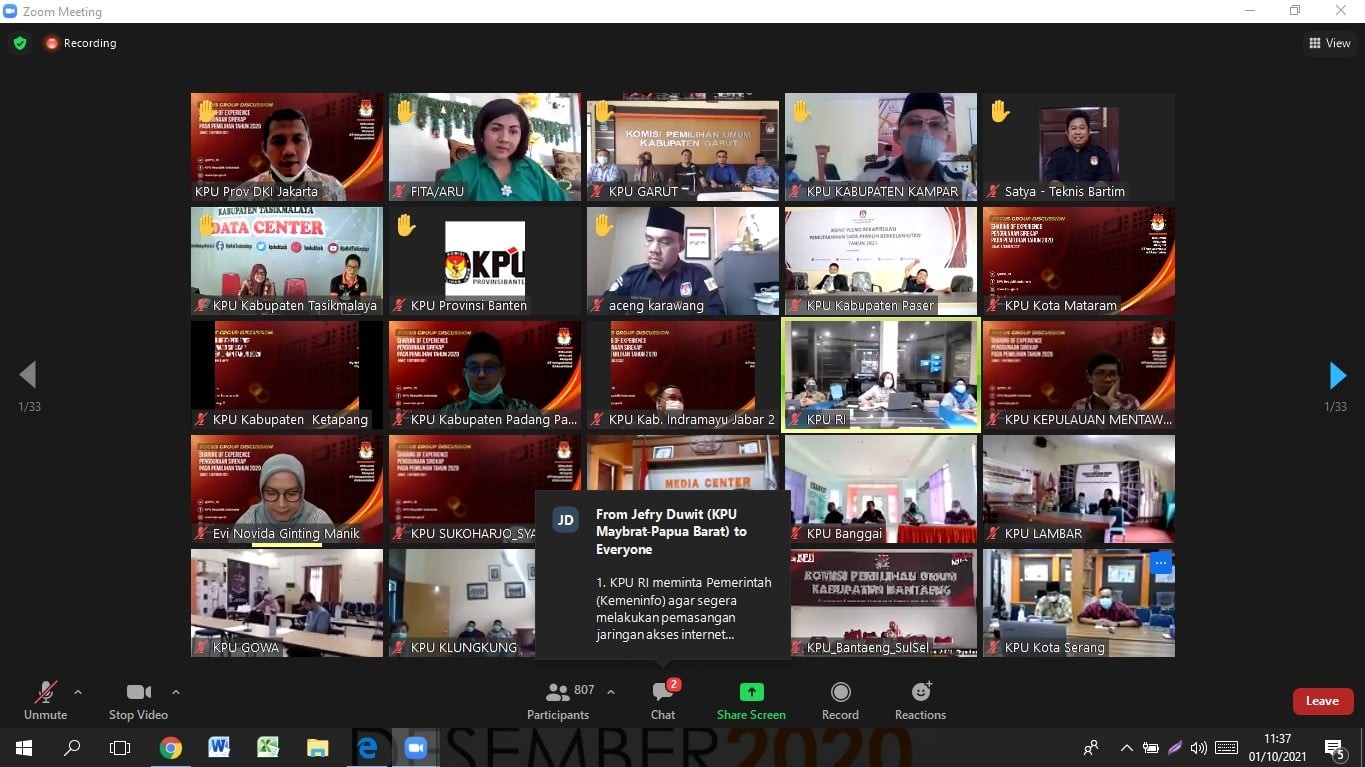1365x767 pixels.
Task: Click the green encryption shield icon
Action: click(x=20, y=43)
